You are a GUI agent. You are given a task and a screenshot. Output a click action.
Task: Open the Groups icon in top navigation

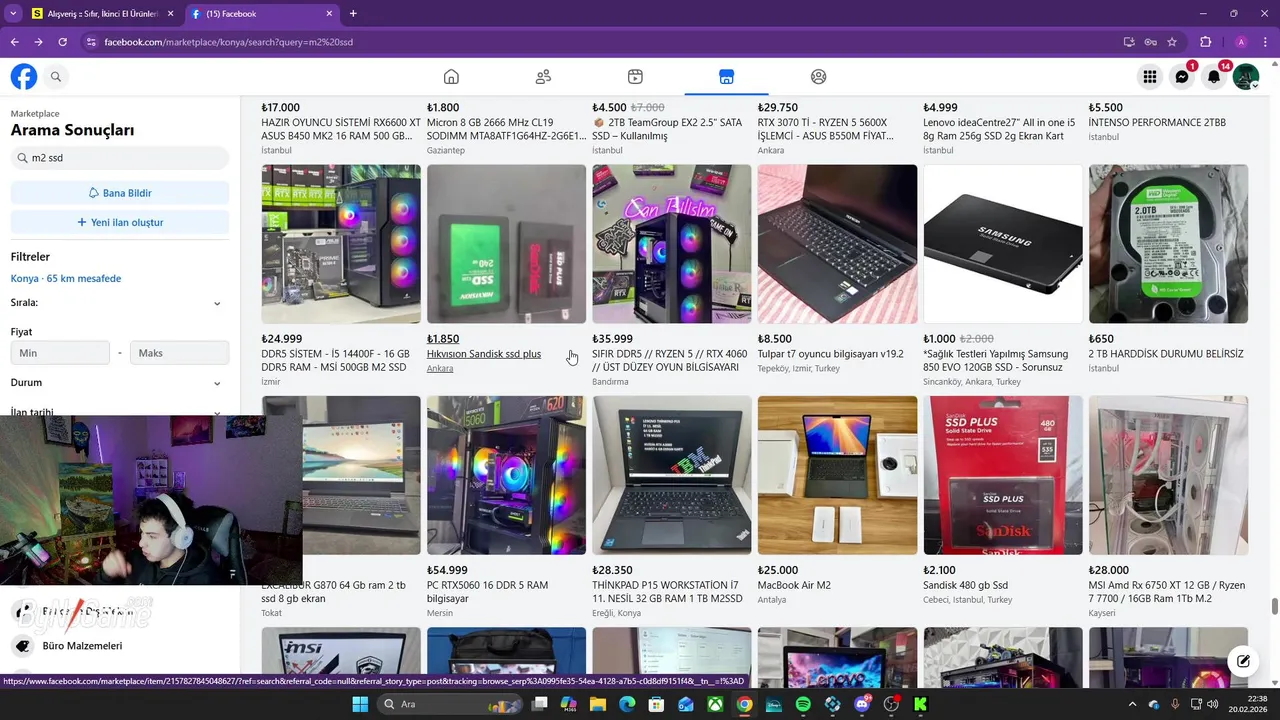(x=818, y=77)
